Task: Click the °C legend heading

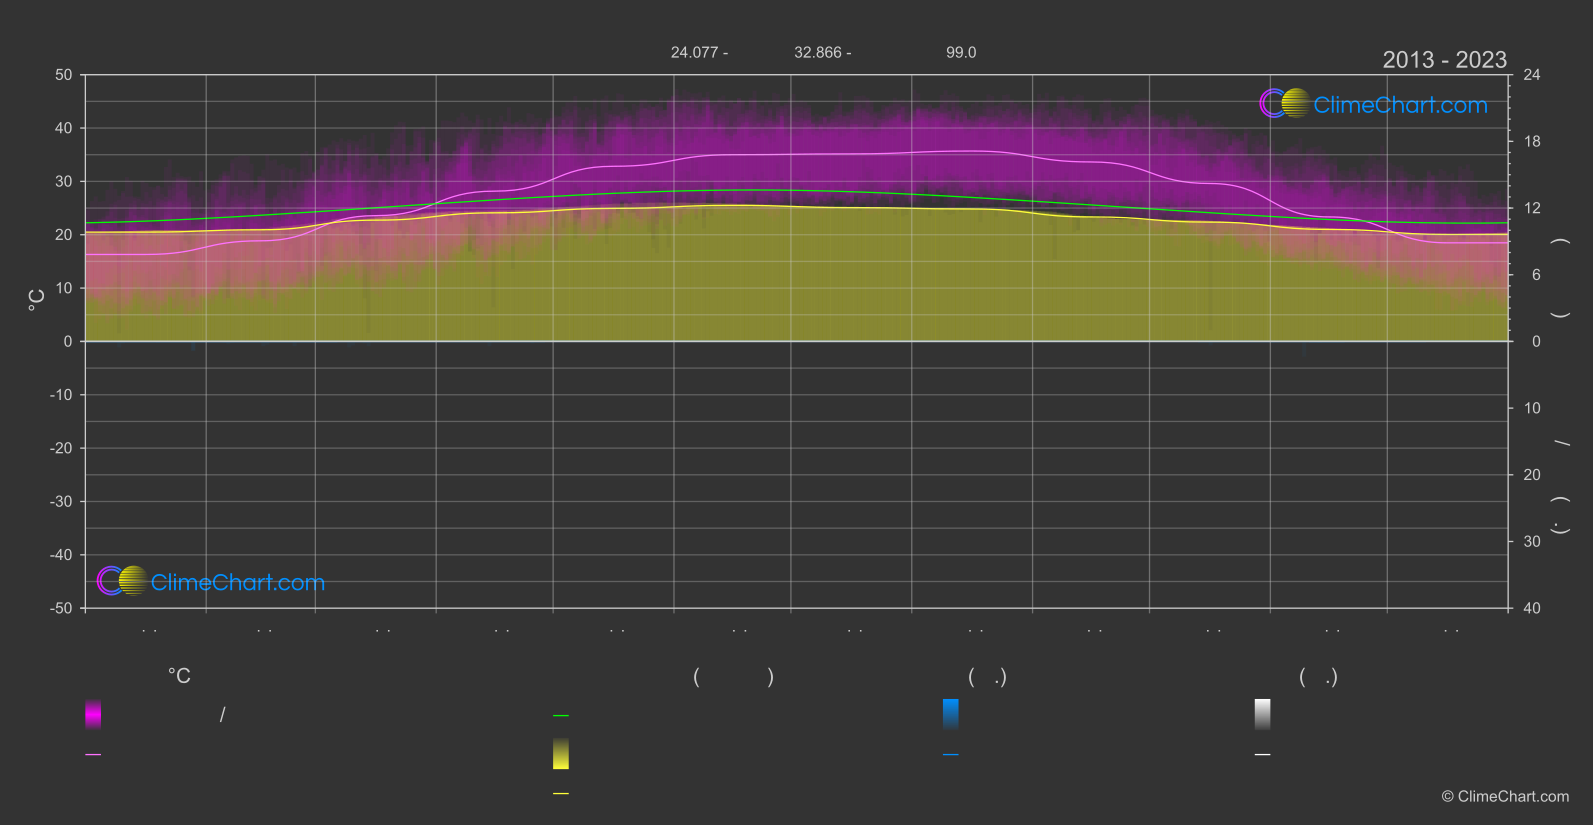Action: pos(179,677)
